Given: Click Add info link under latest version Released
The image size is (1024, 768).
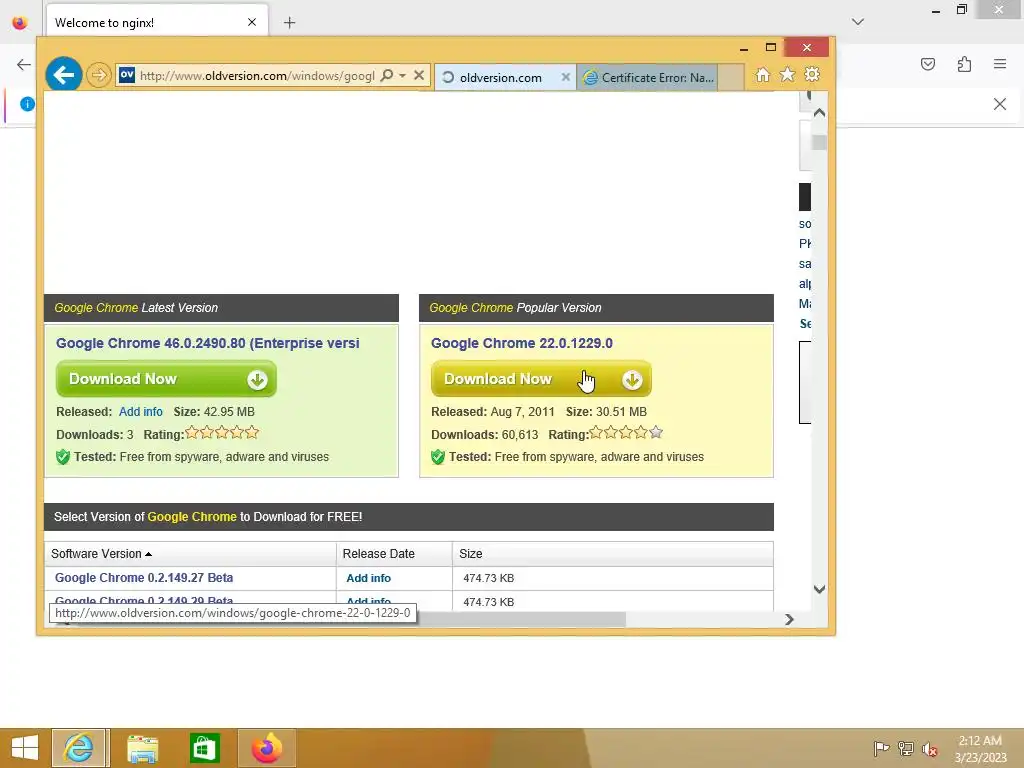Looking at the screenshot, I should point(140,412).
